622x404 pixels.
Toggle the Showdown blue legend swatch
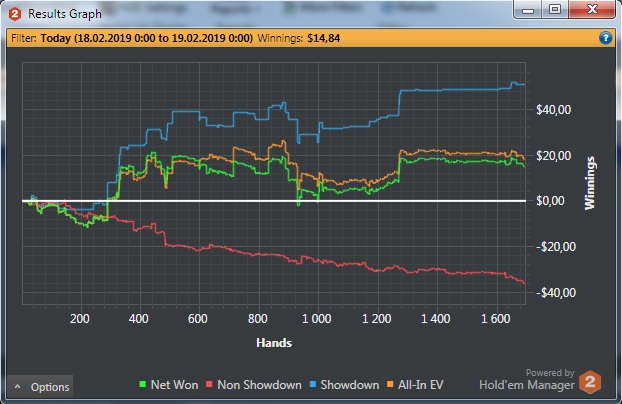coord(313,384)
